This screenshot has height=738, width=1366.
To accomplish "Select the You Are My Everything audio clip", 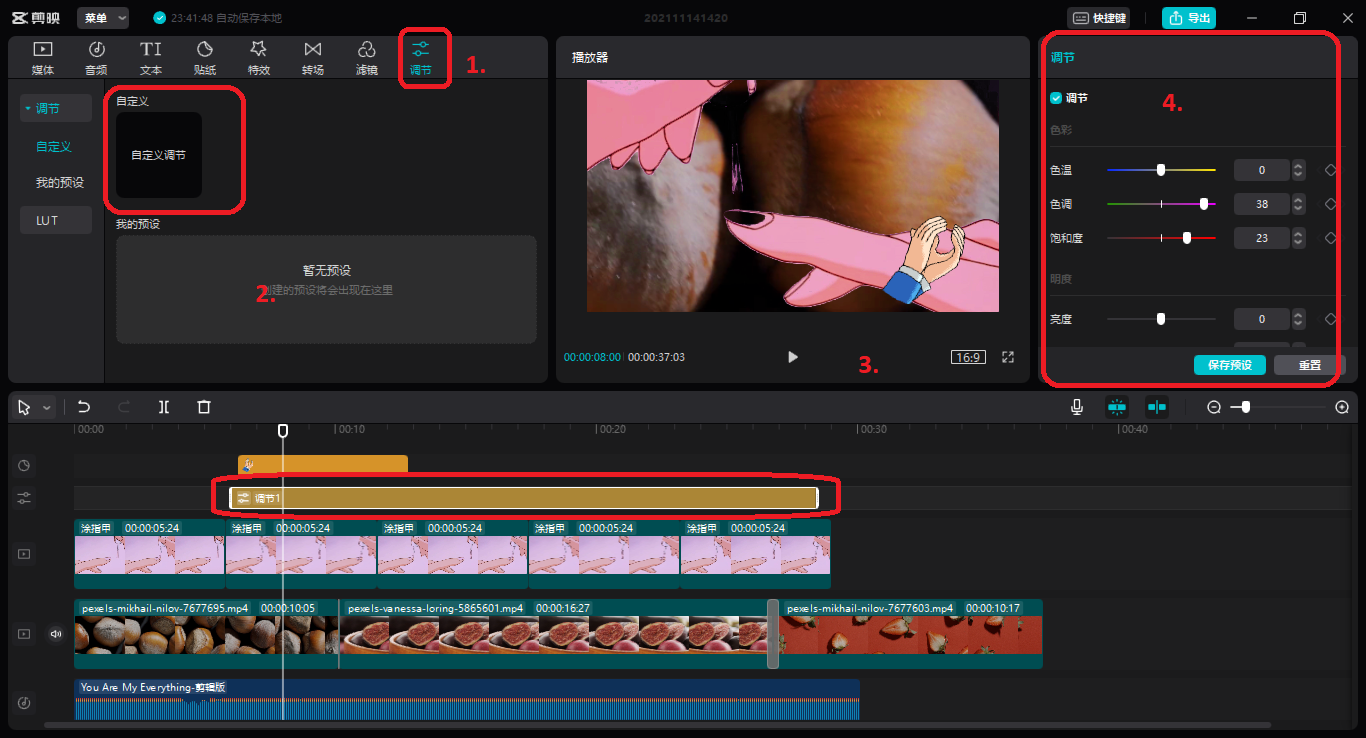I will [x=467, y=699].
